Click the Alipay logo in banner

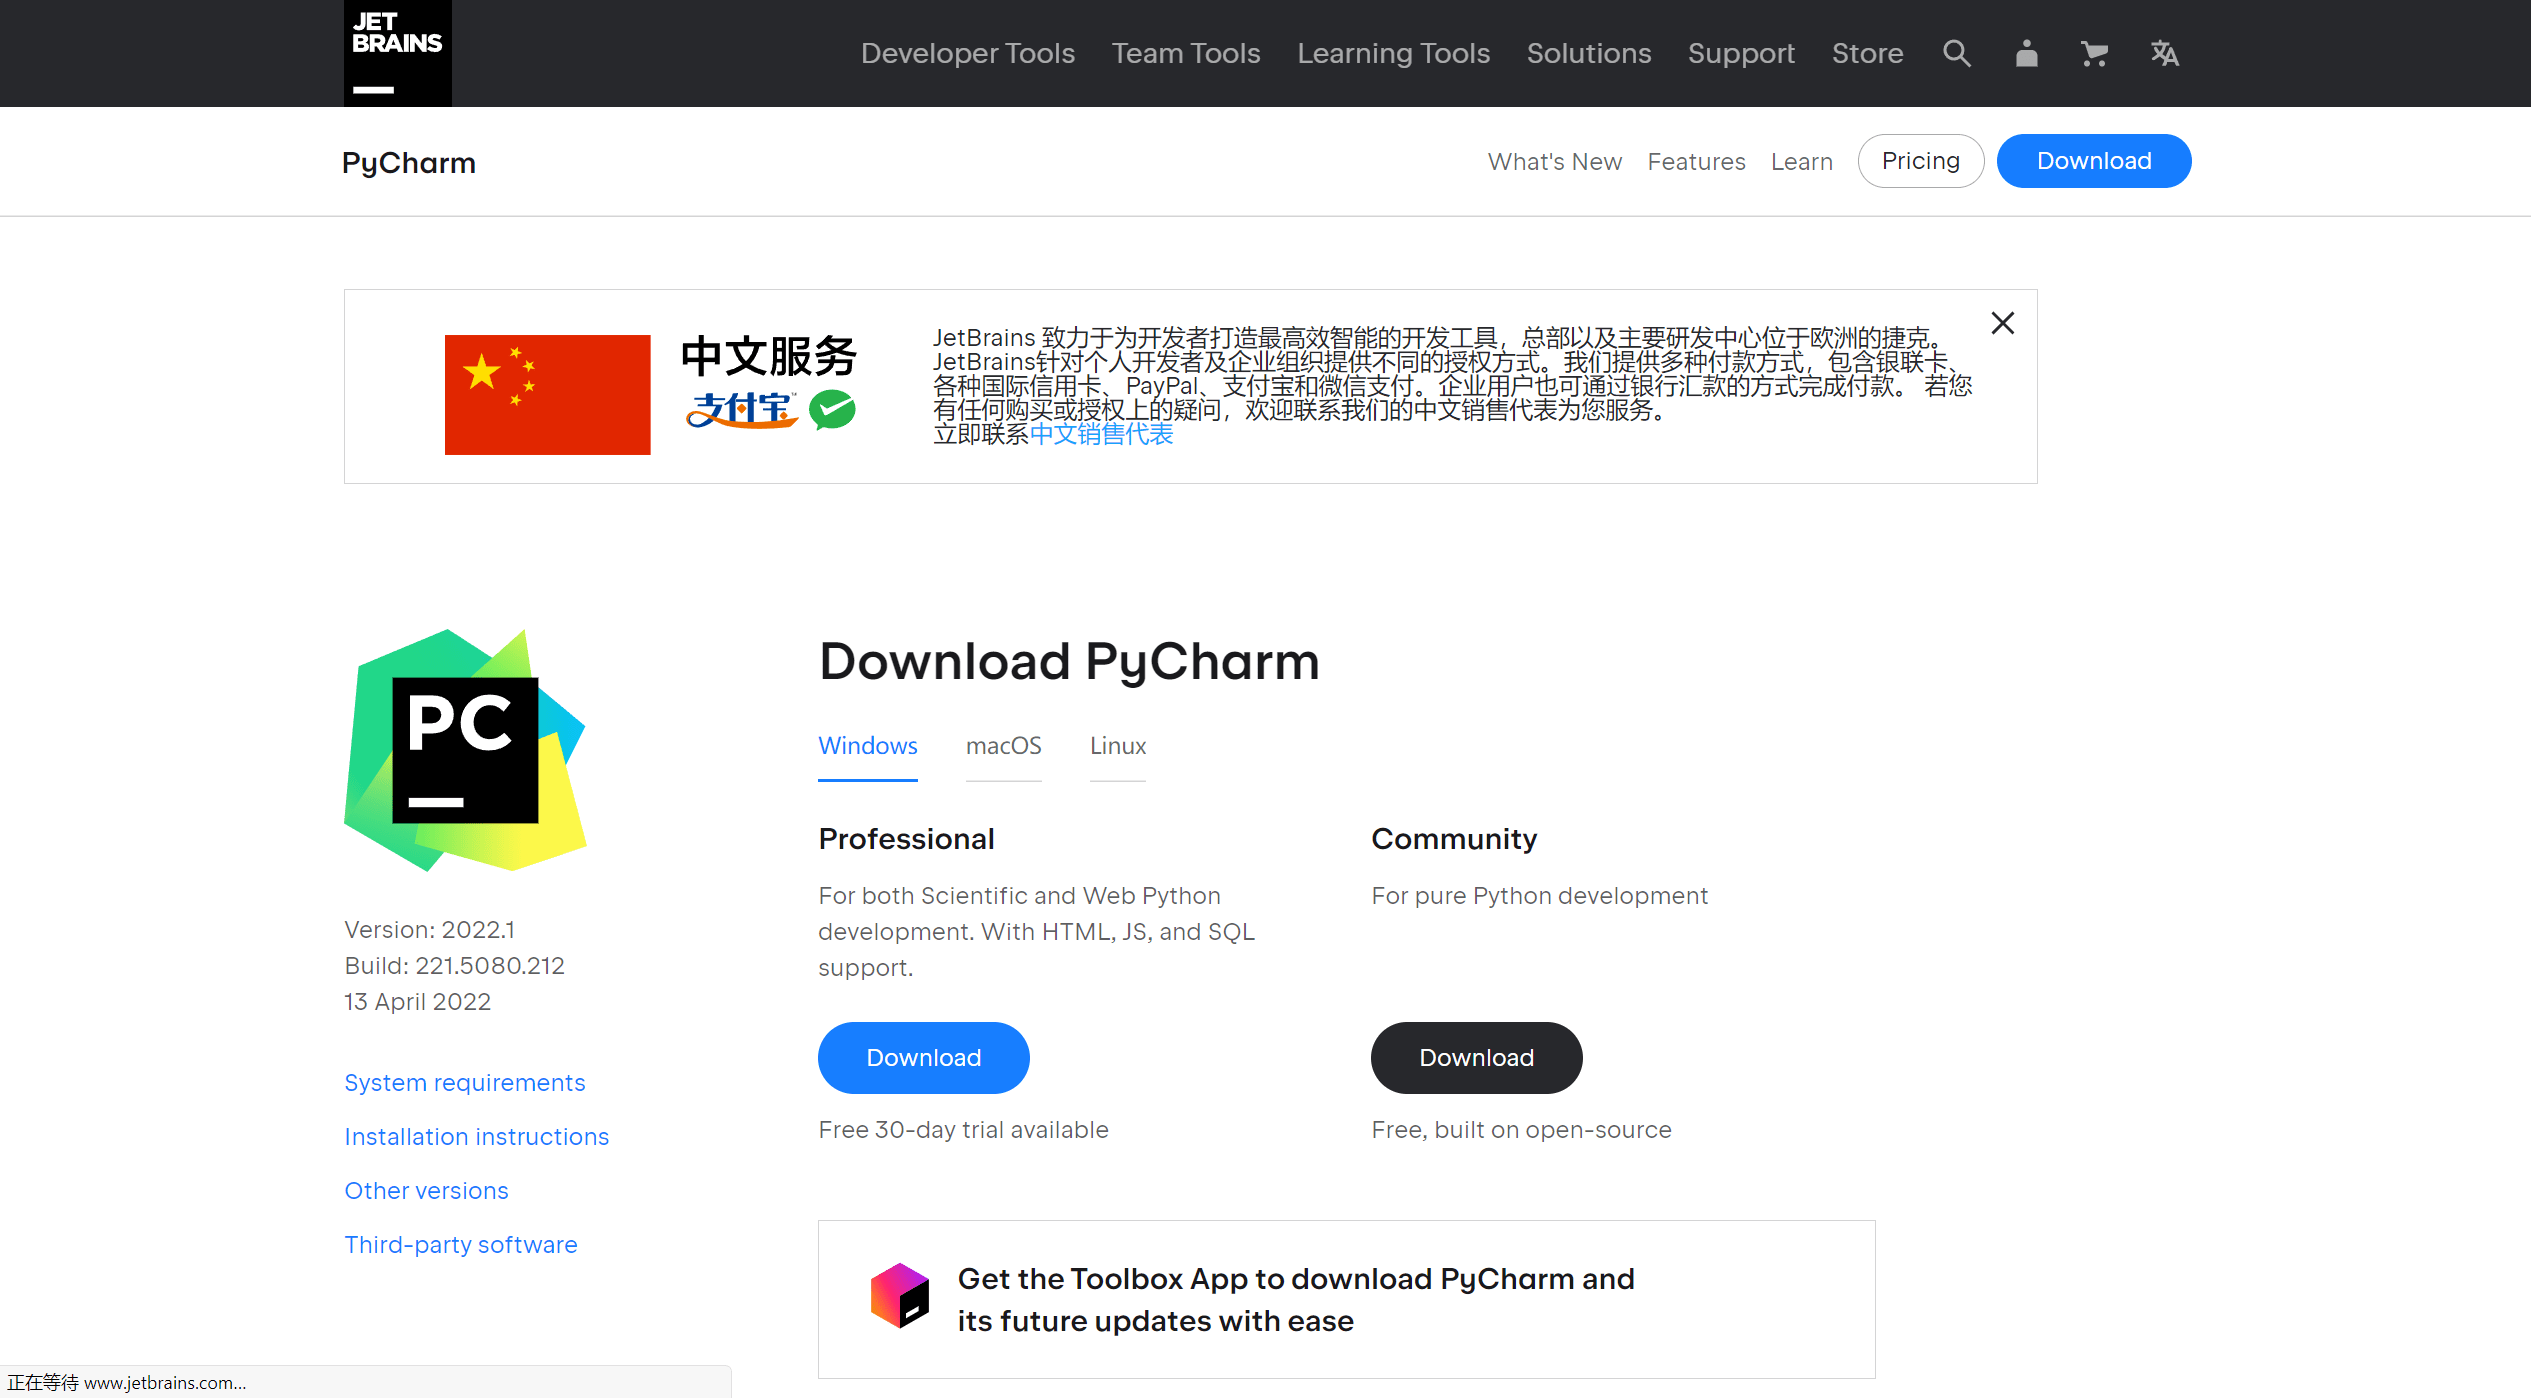(741, 410)
